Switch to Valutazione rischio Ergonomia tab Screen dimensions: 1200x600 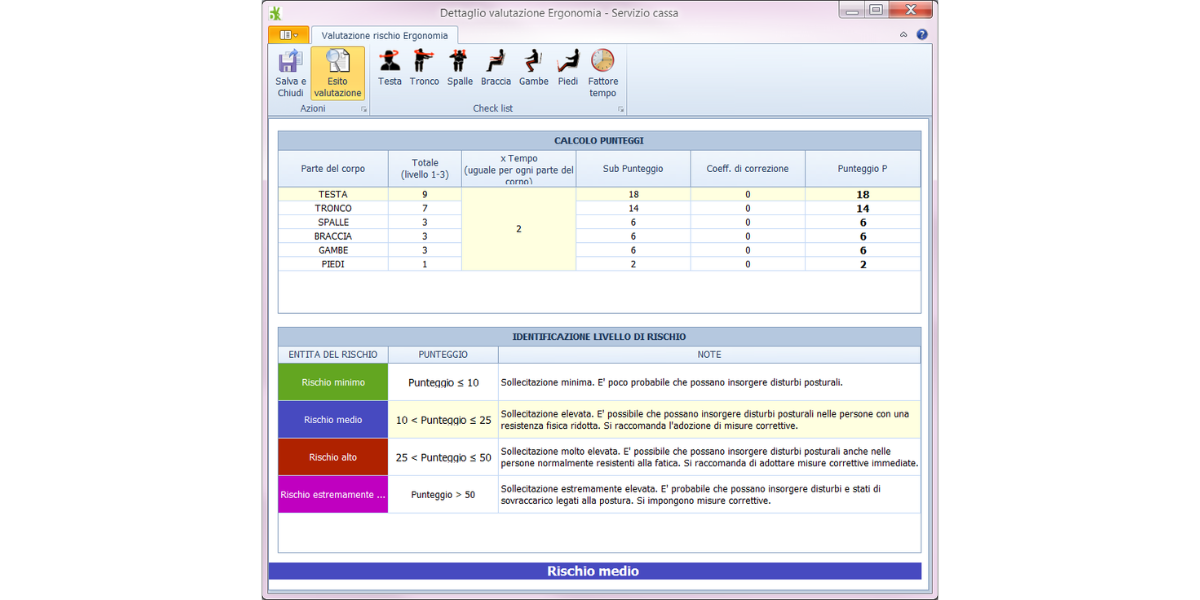pos(385,35)
